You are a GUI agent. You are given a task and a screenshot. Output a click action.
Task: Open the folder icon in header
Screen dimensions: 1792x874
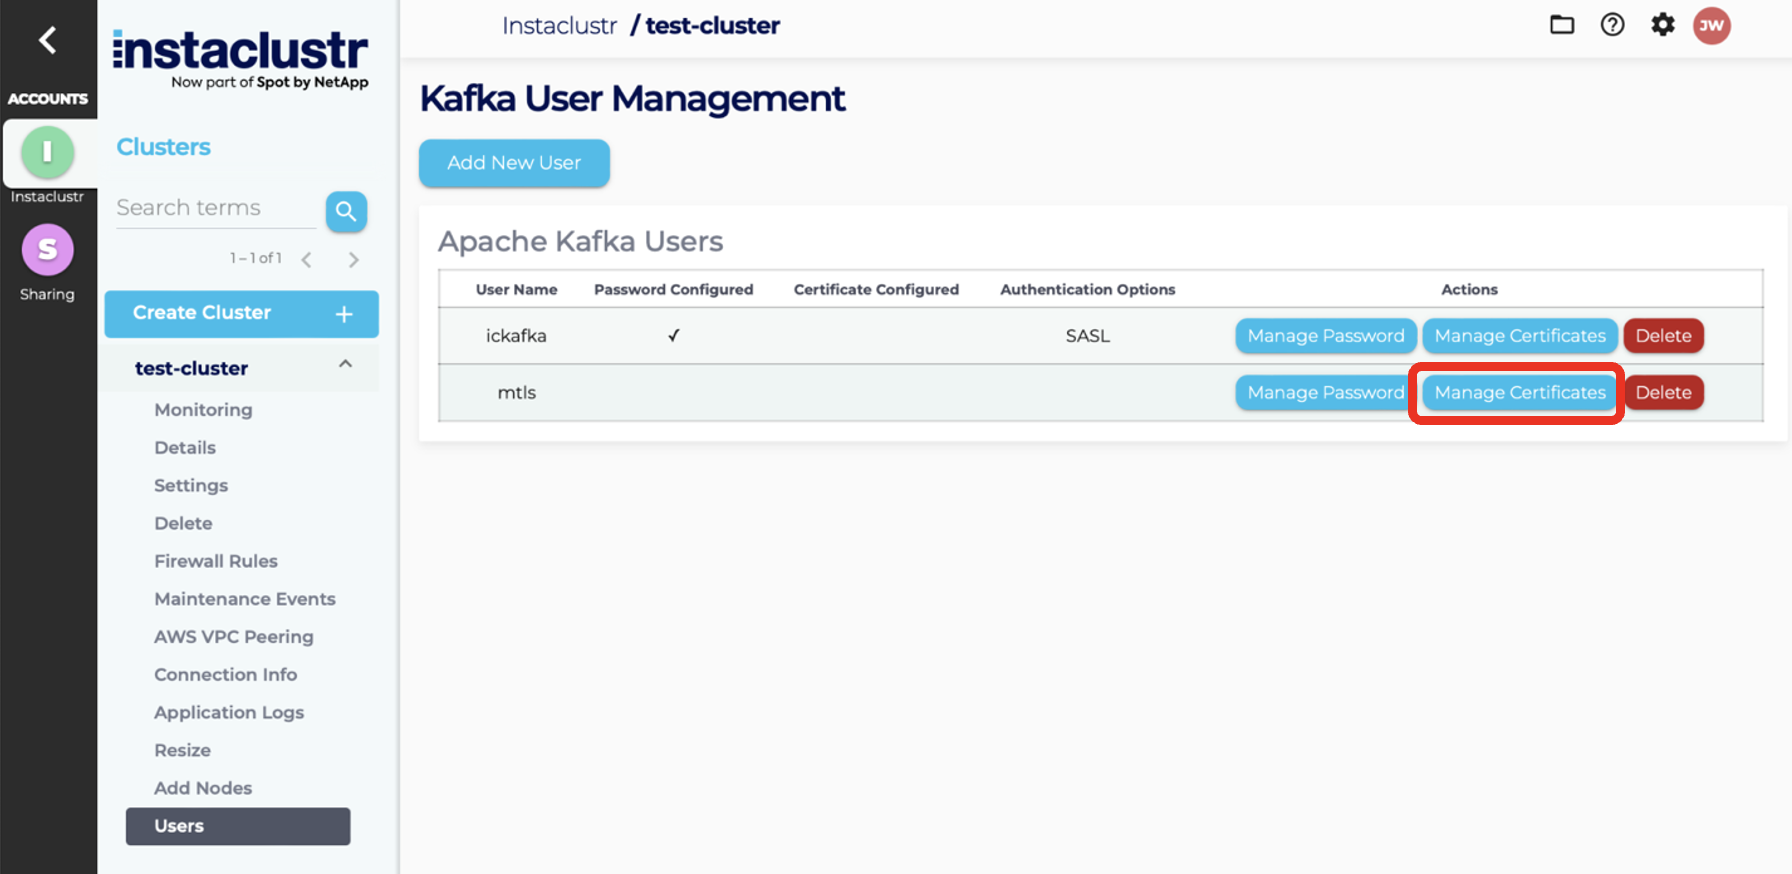[x=1561, y=25]
